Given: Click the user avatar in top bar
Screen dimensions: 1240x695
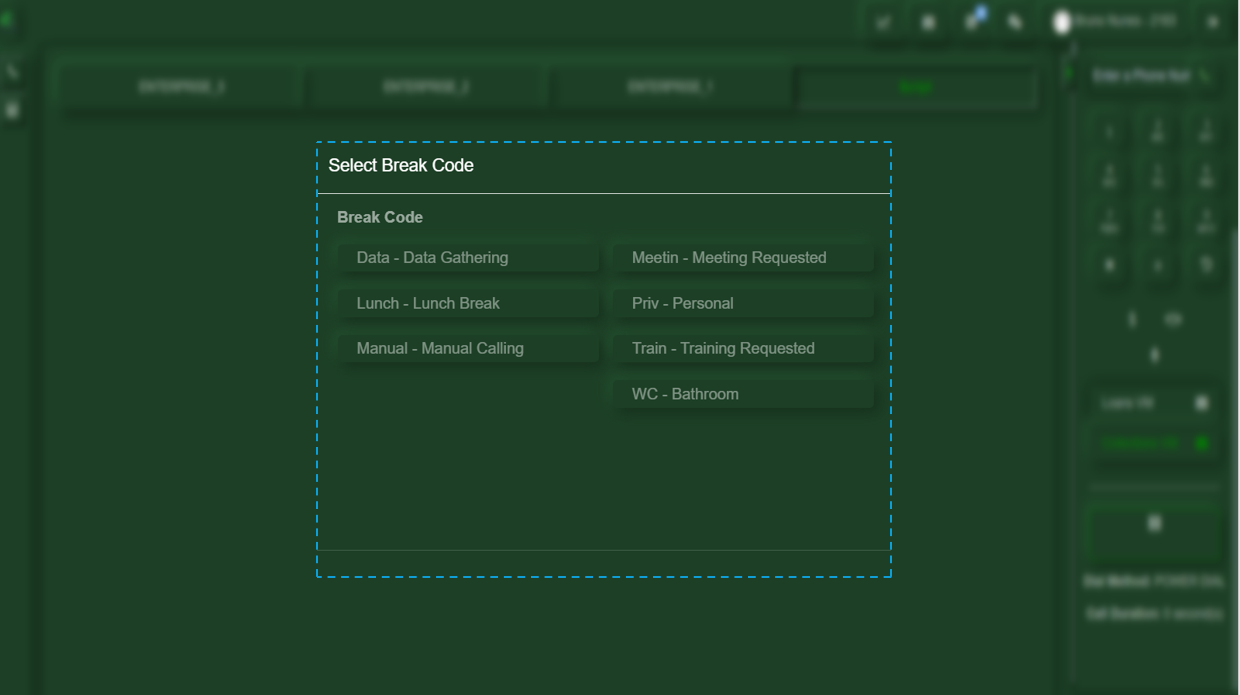Looking at the screenshot, I should (1062, 22).
